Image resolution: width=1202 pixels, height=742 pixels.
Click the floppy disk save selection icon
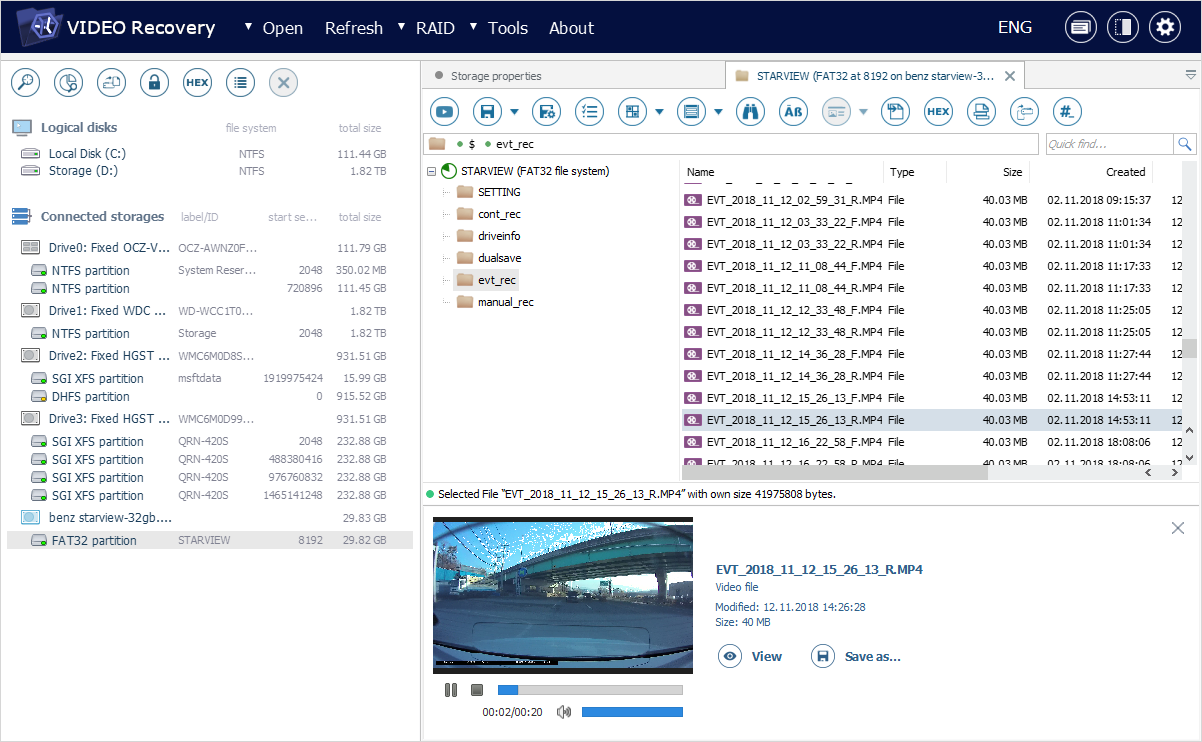pos(487,111)
